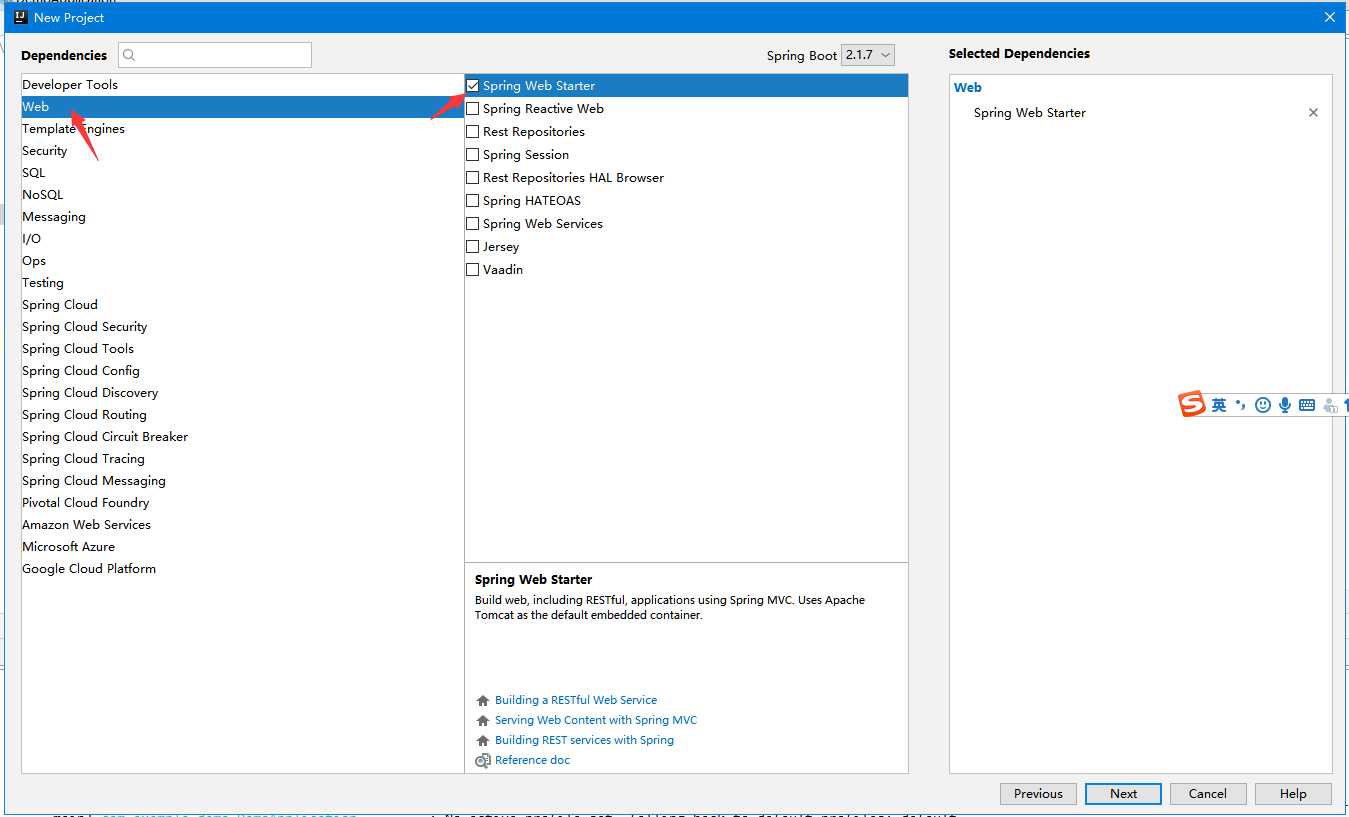1349x817 pixels.
Task: Choose the SQL category
Action: [243, 173]
